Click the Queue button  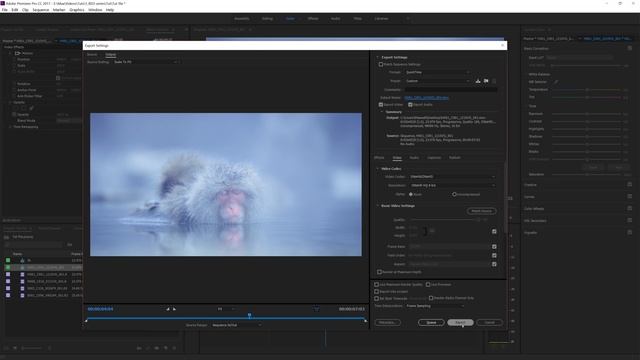[x=431, y=322]
